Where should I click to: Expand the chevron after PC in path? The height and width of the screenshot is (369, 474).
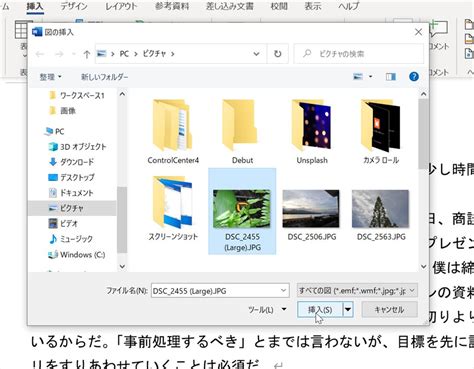pyautogui.click(x=136, y=54)
